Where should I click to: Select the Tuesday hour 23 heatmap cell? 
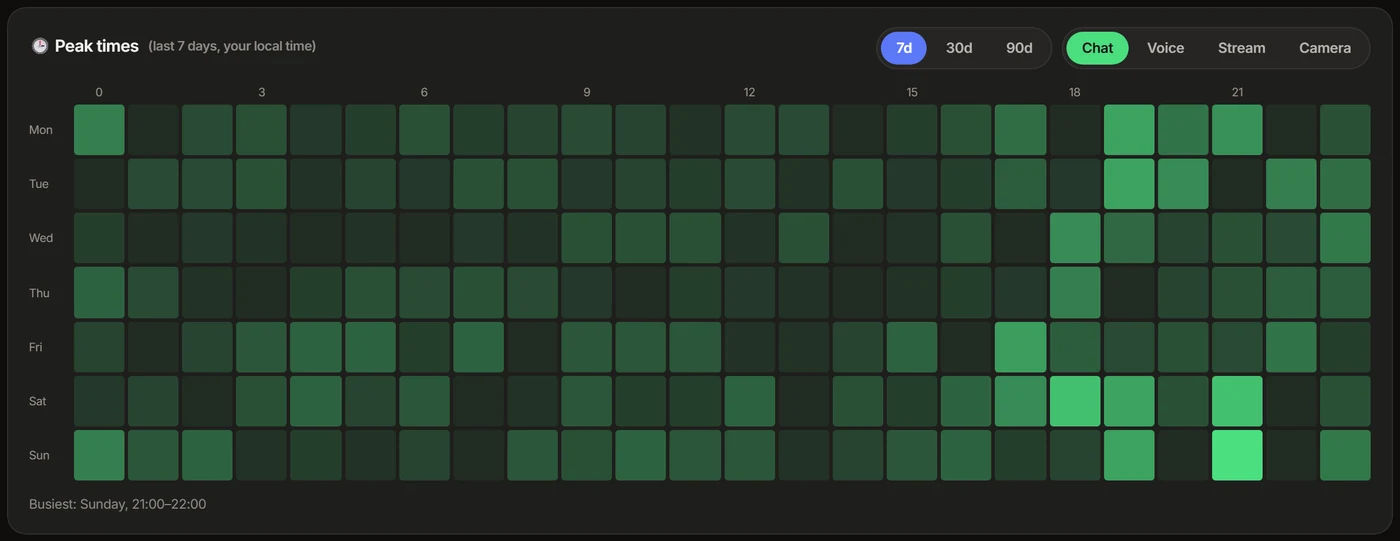pos(1345,184)
